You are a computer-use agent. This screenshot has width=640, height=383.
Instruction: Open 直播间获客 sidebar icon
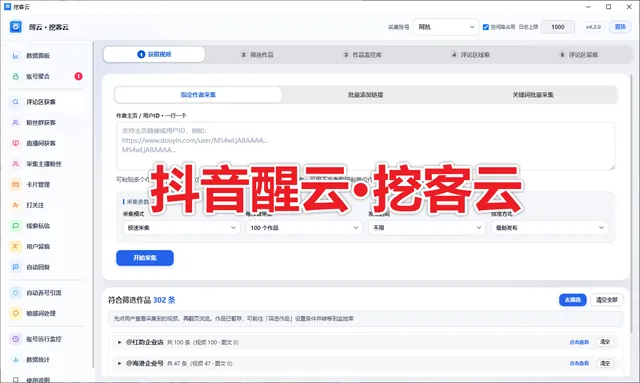click(x=16, y=143)
